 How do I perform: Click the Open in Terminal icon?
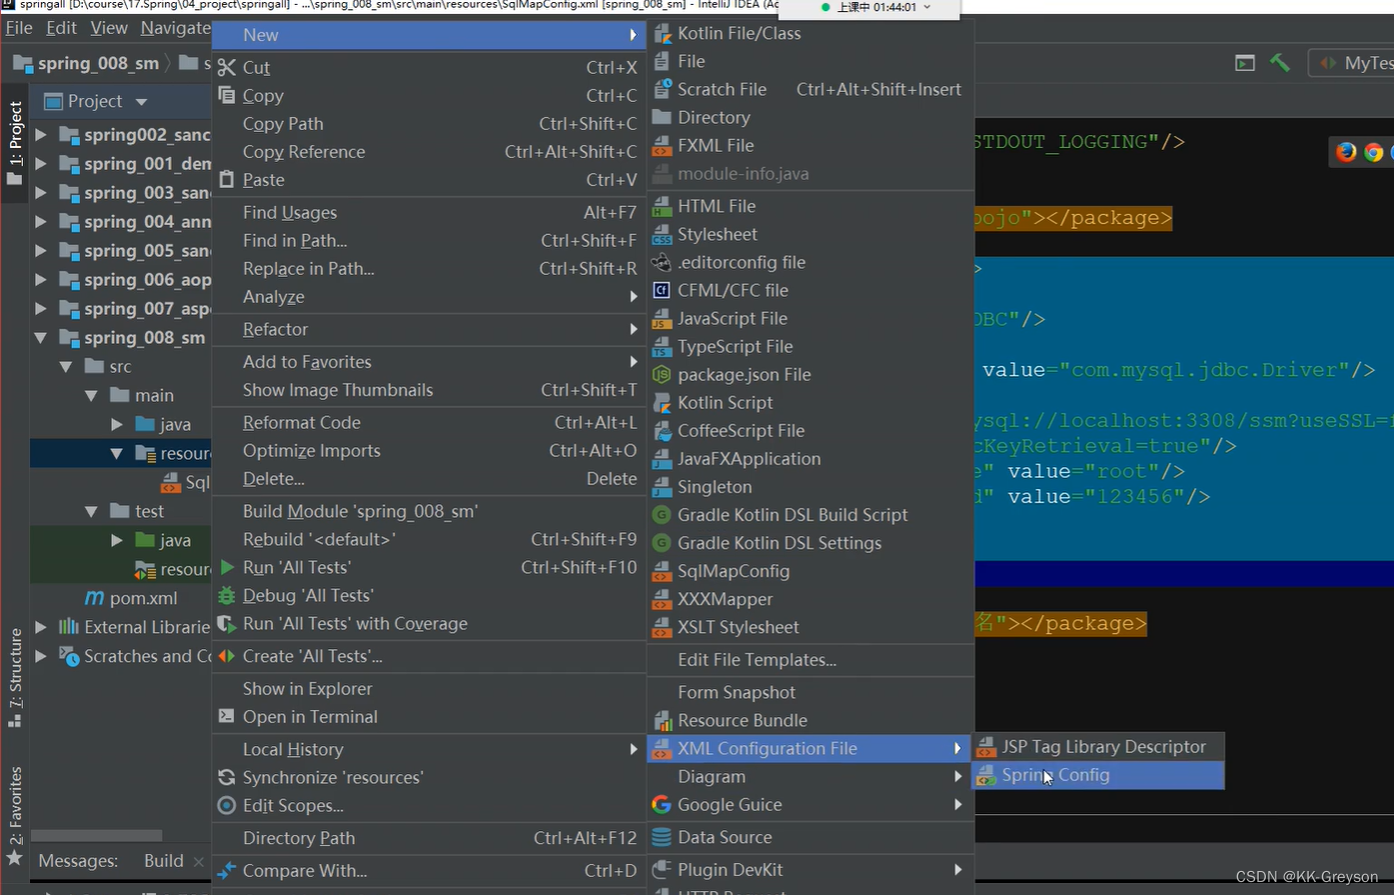[x=227, y=717]
